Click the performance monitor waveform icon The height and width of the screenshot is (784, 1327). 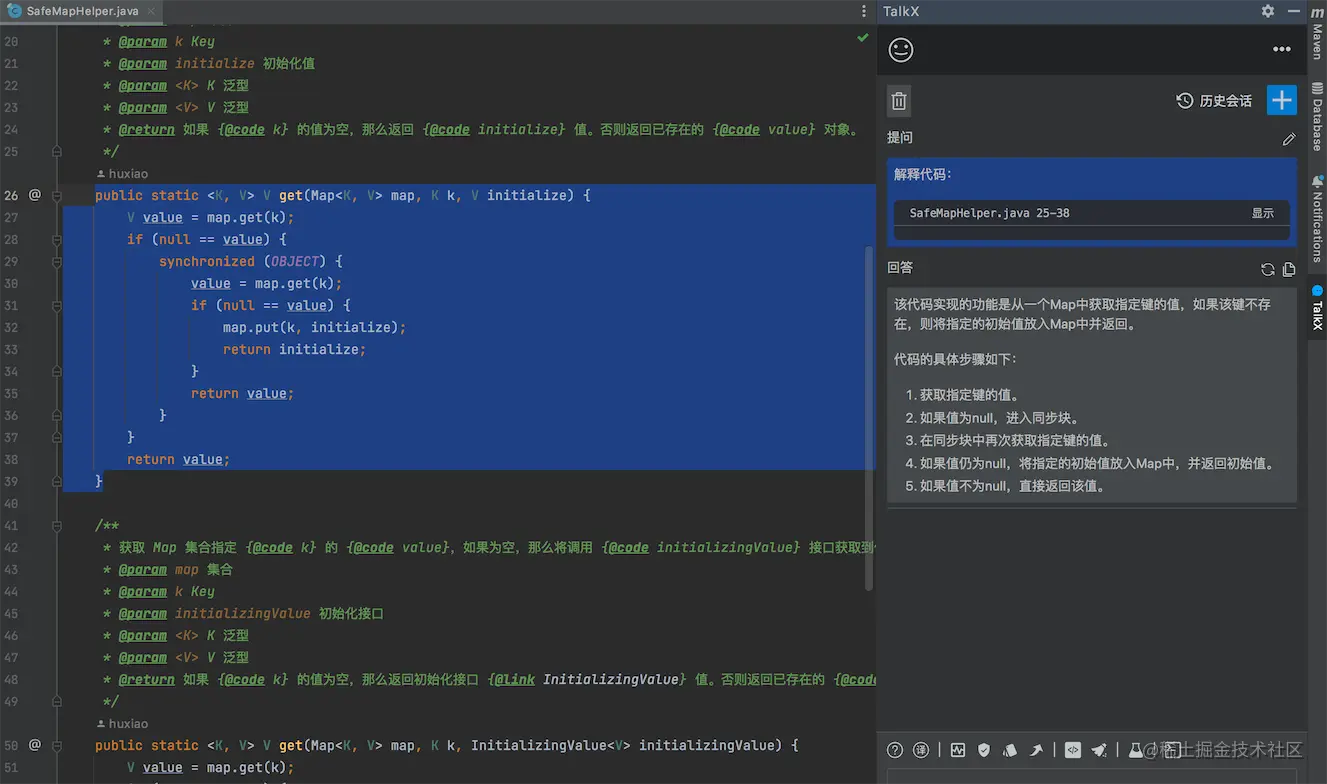(x=958, y=750)
